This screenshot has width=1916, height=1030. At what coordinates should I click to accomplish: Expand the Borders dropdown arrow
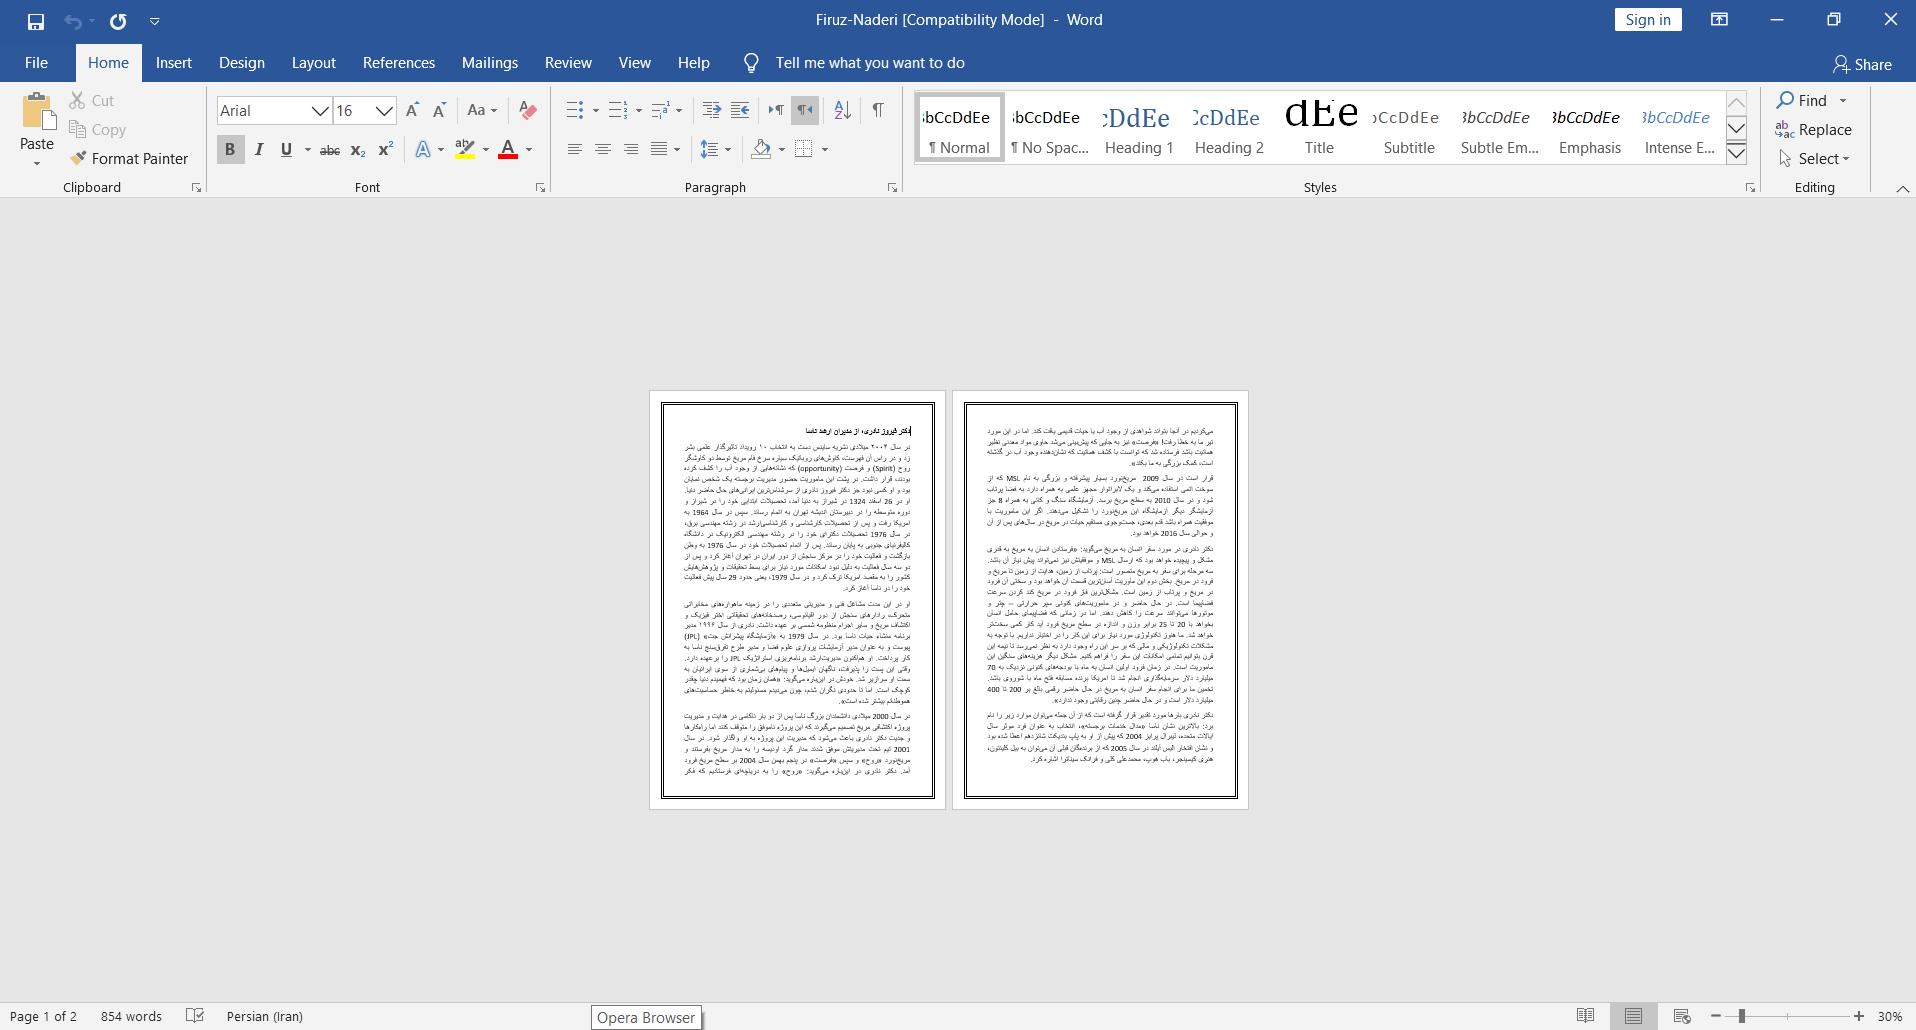(x=825, y=150)
